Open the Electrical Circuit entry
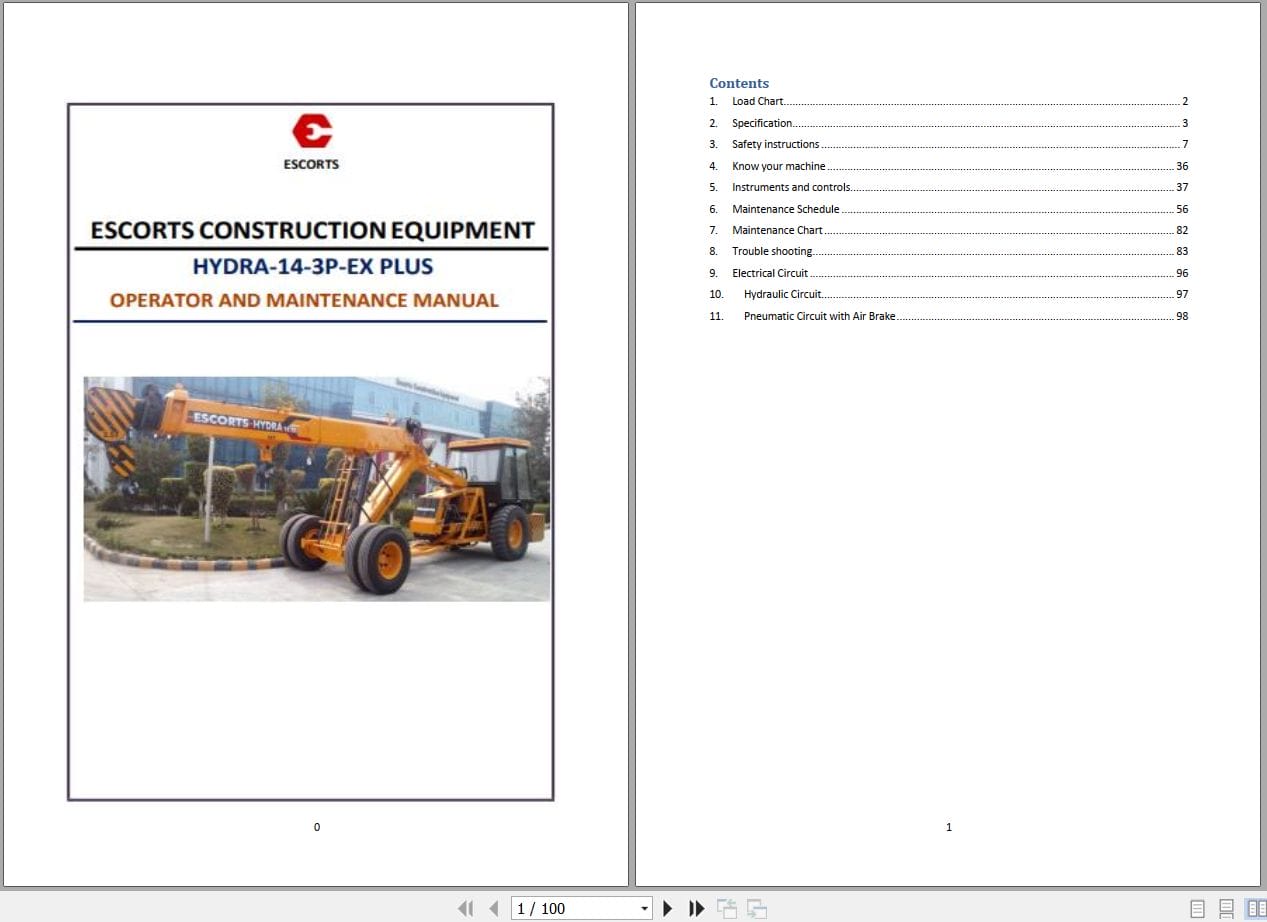 coord(949,273)
